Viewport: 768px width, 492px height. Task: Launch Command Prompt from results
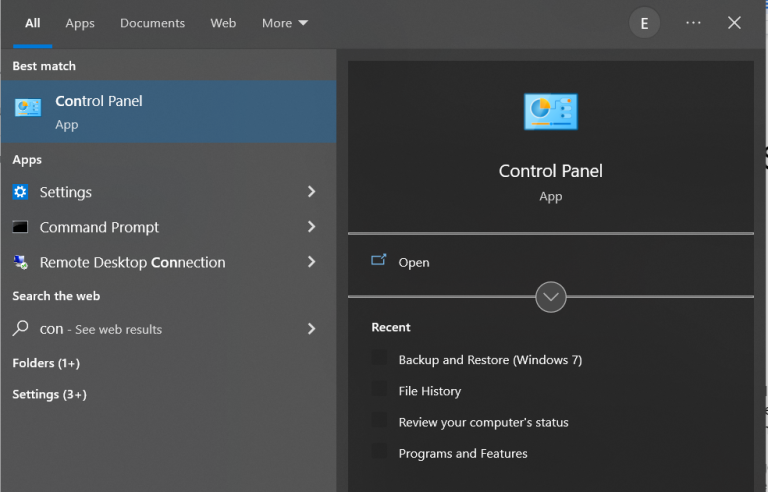[x=168, y=227]
